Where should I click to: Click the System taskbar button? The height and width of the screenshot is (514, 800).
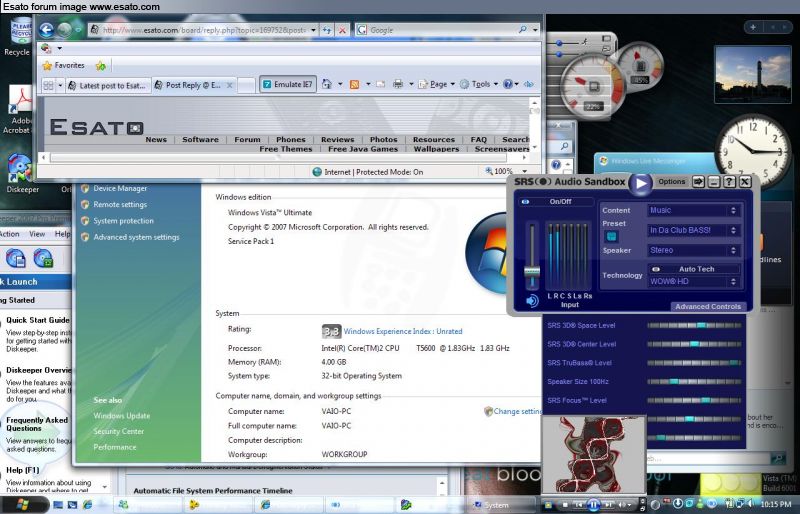point(502,505)
